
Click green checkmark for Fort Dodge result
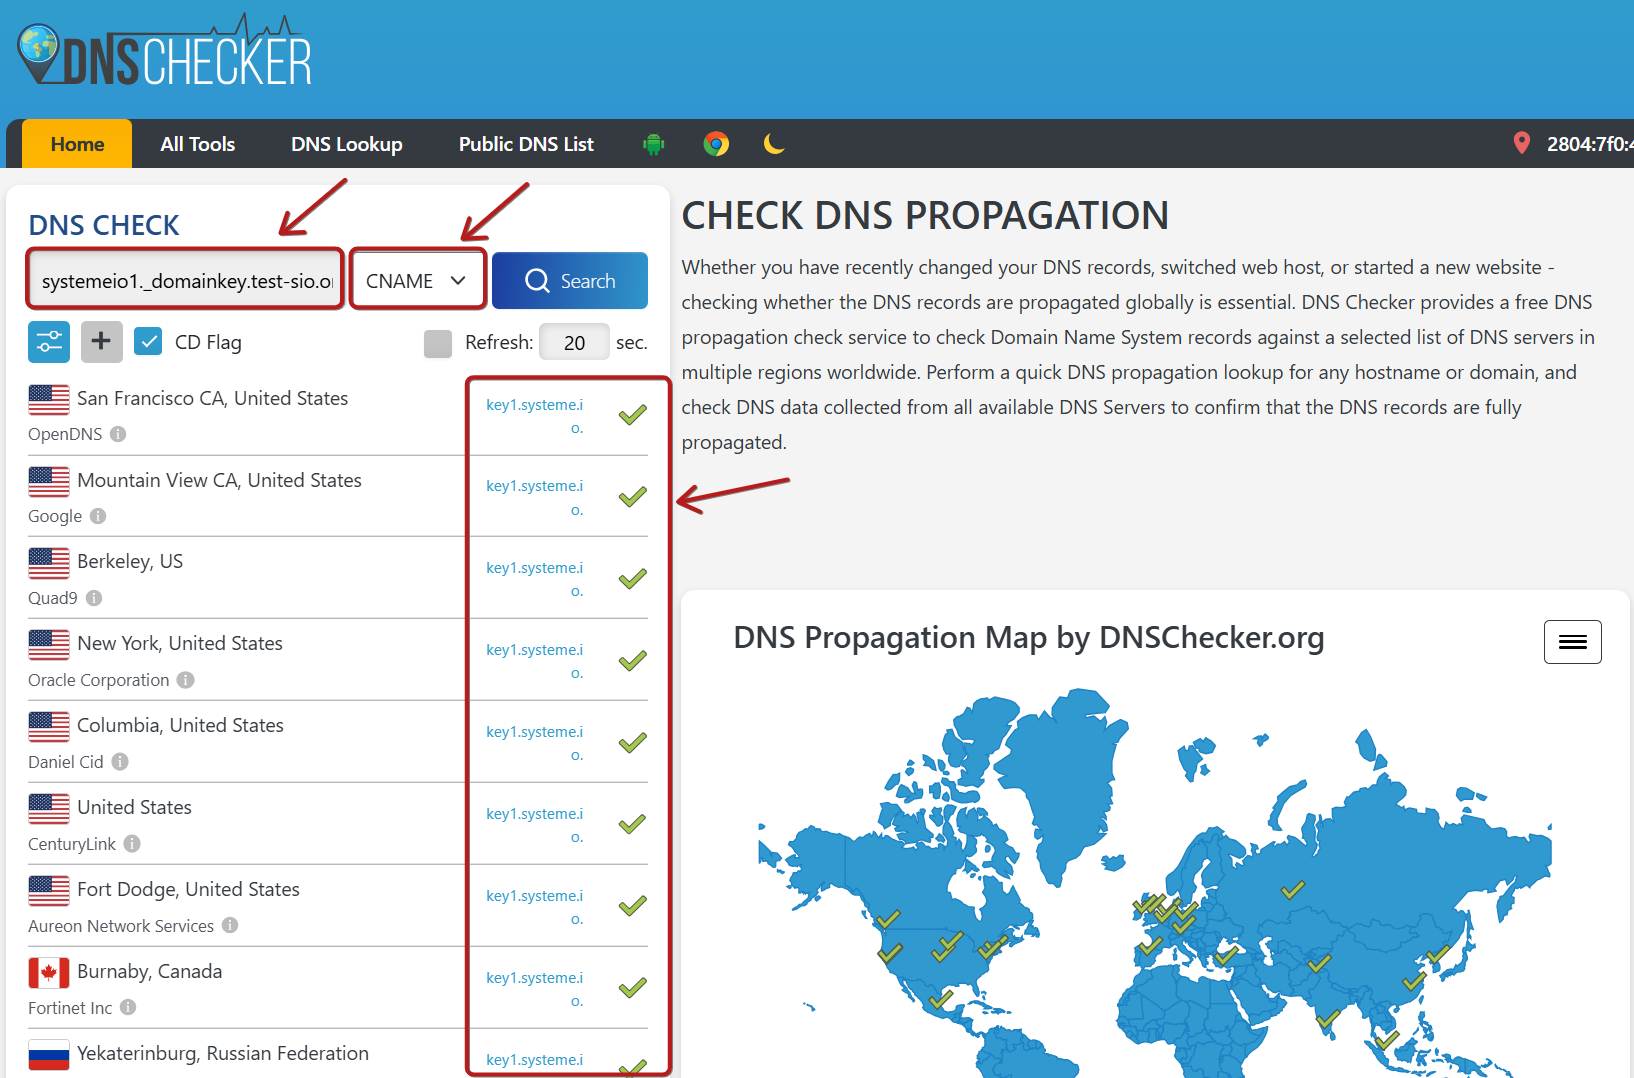pyautogui.click(x=632, y=907)
